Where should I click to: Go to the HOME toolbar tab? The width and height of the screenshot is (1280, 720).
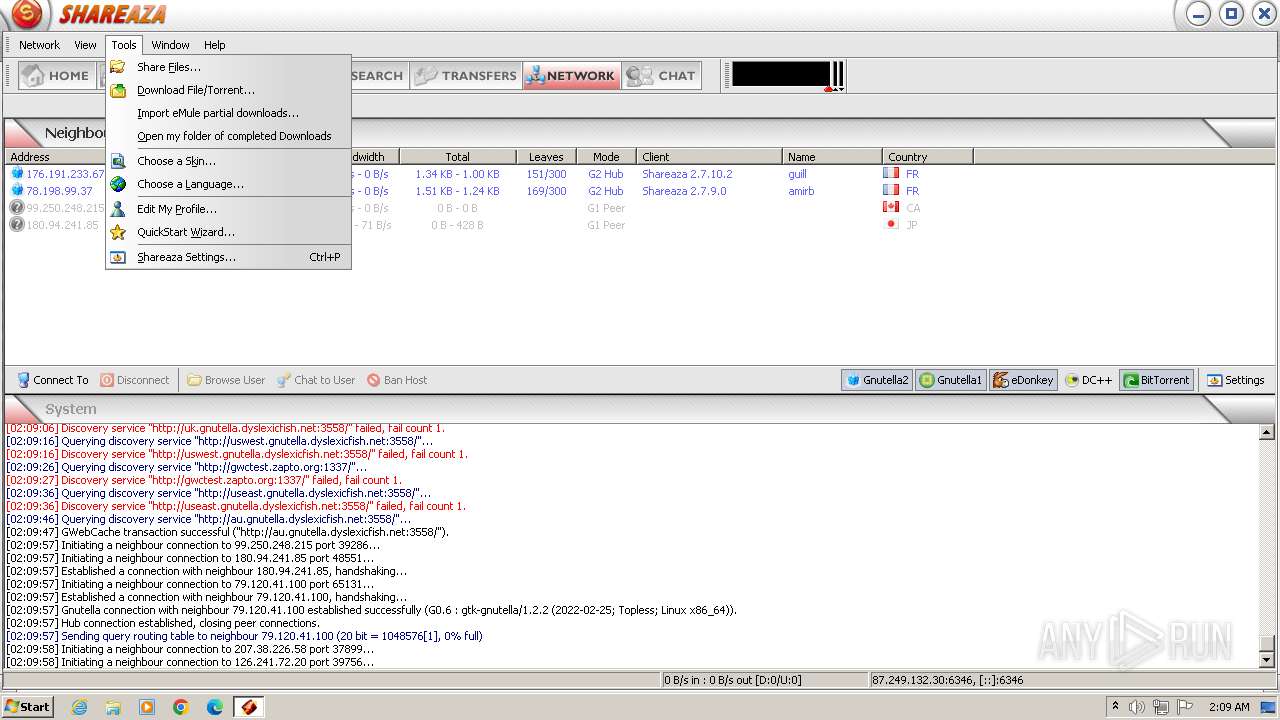(x=57, y=76)
